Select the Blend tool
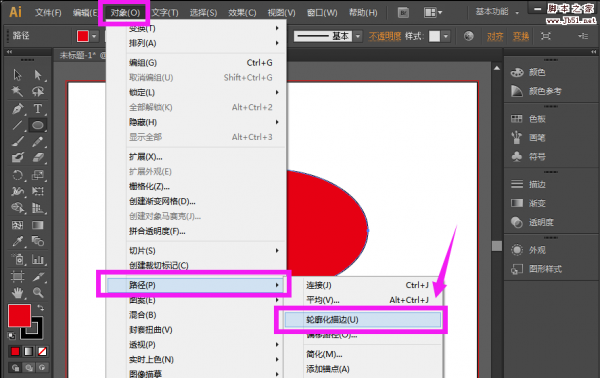 pos(38,241)
